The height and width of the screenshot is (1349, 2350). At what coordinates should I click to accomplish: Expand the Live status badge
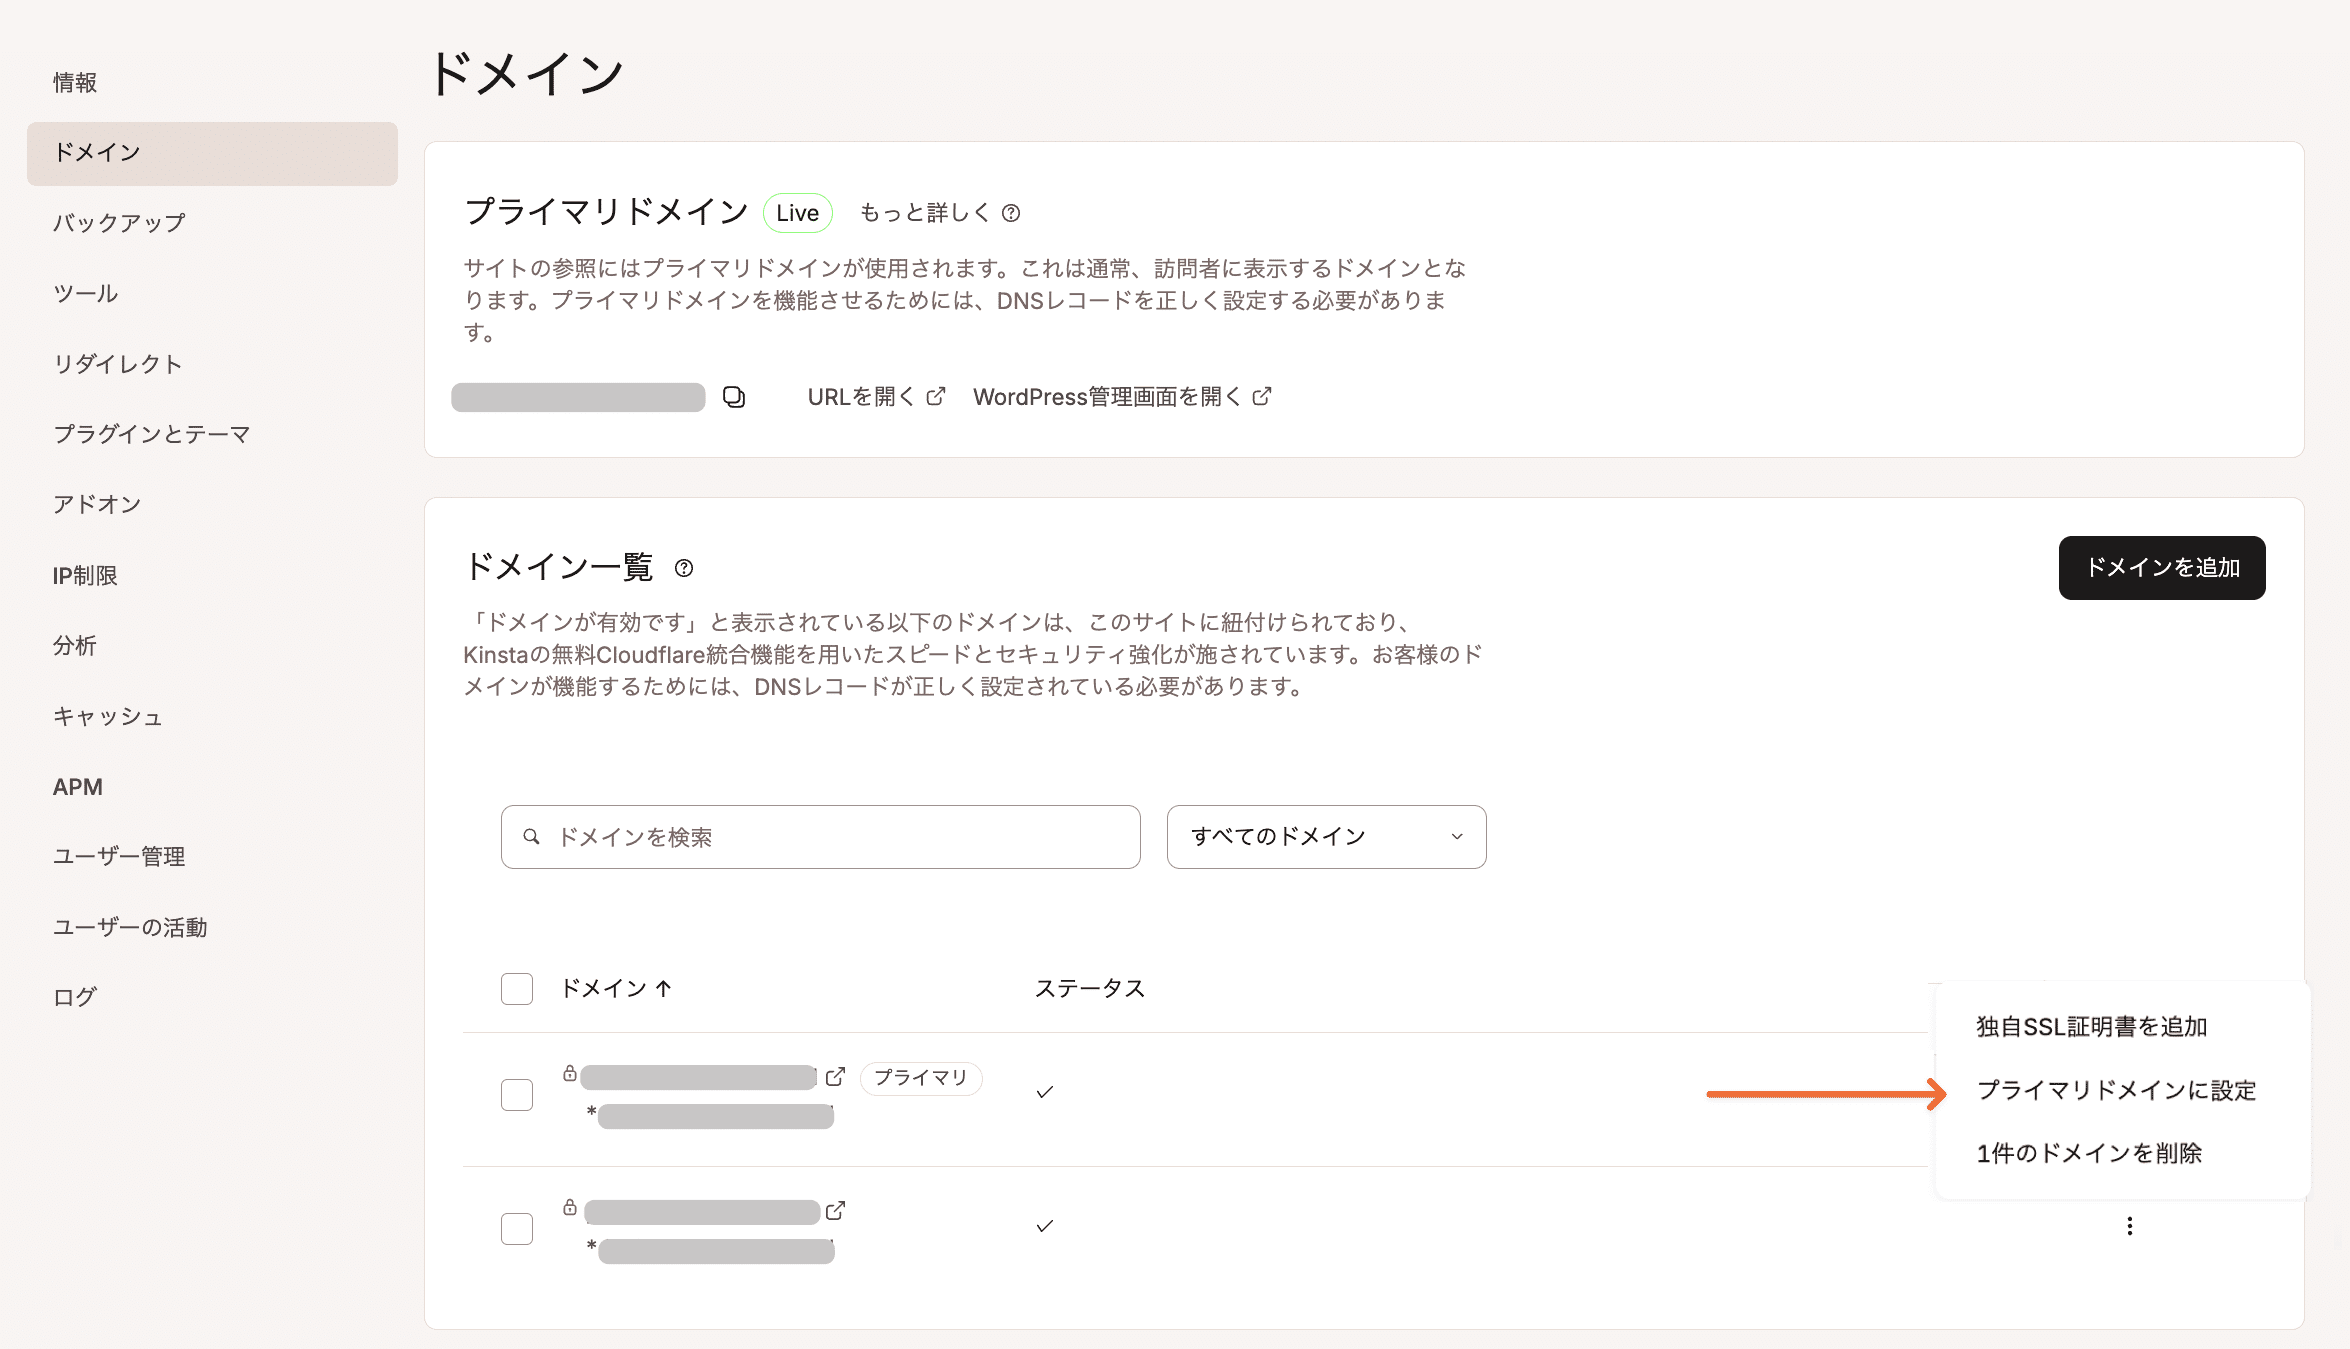(797, 212)
